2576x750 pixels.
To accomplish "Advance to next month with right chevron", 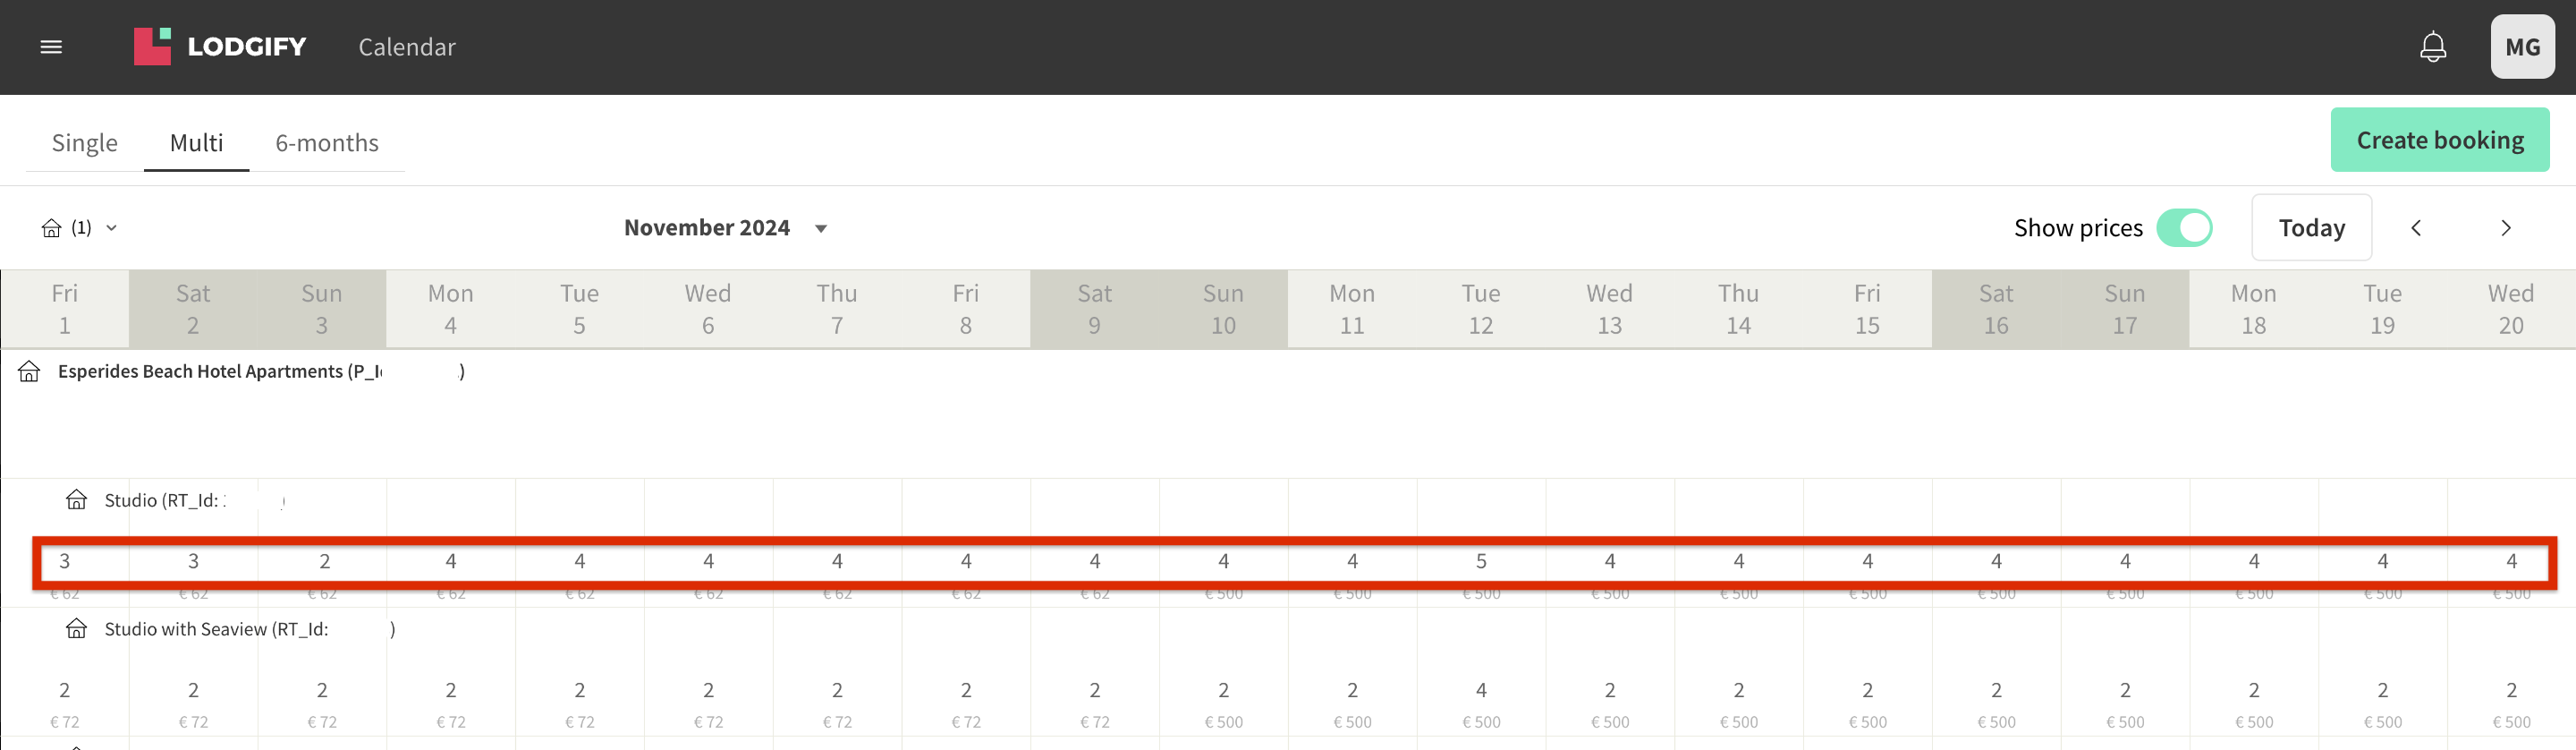I will coord(2505,227).
